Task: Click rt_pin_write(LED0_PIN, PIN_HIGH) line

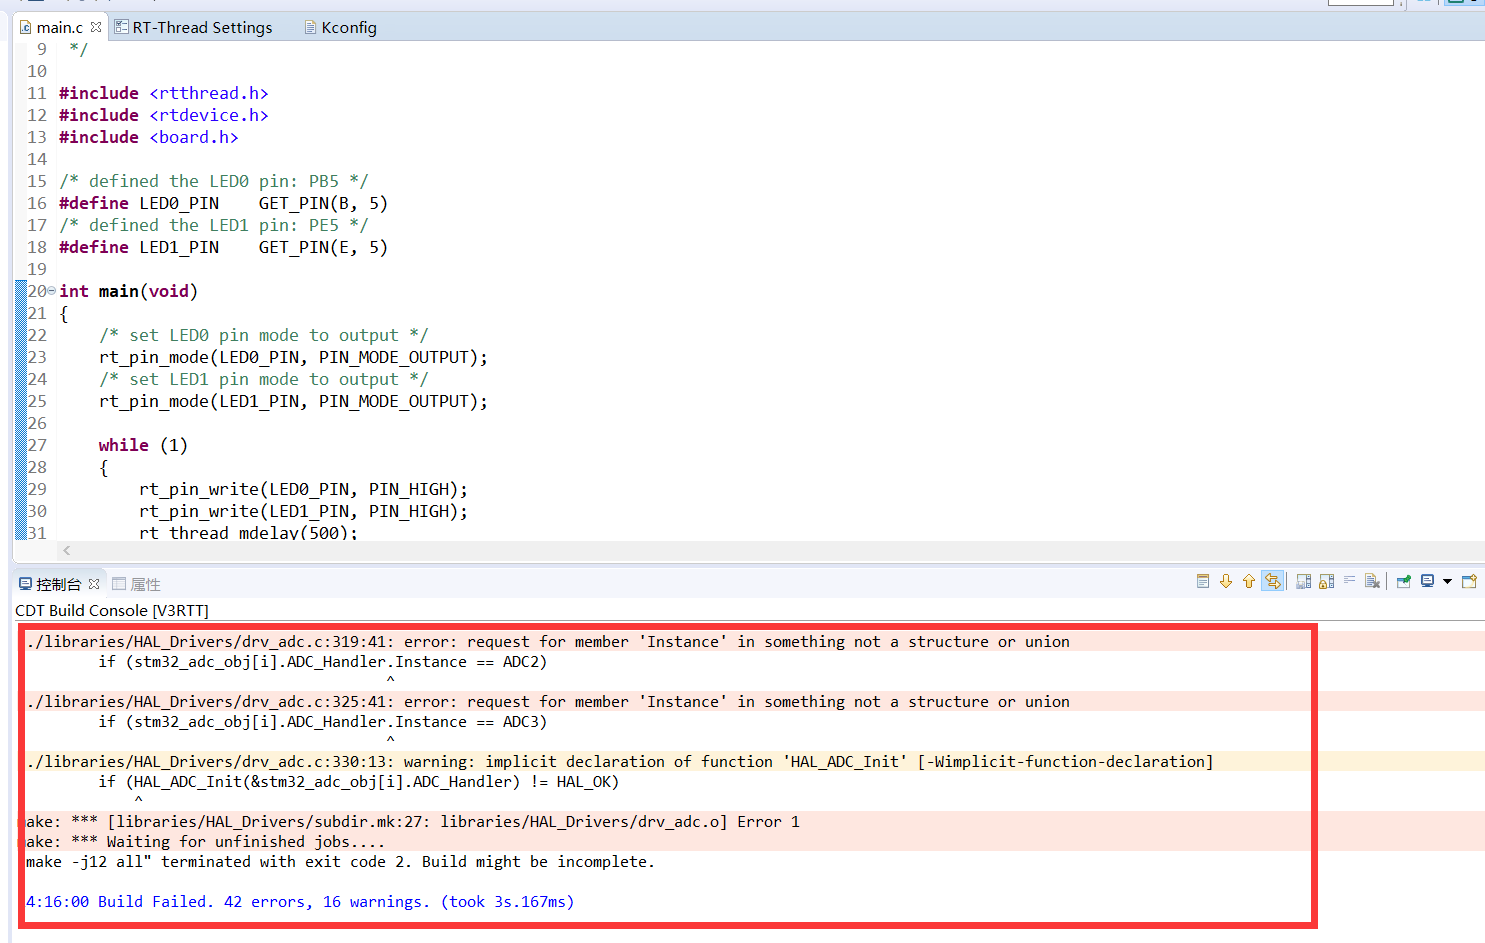Action: coord(303,489)
